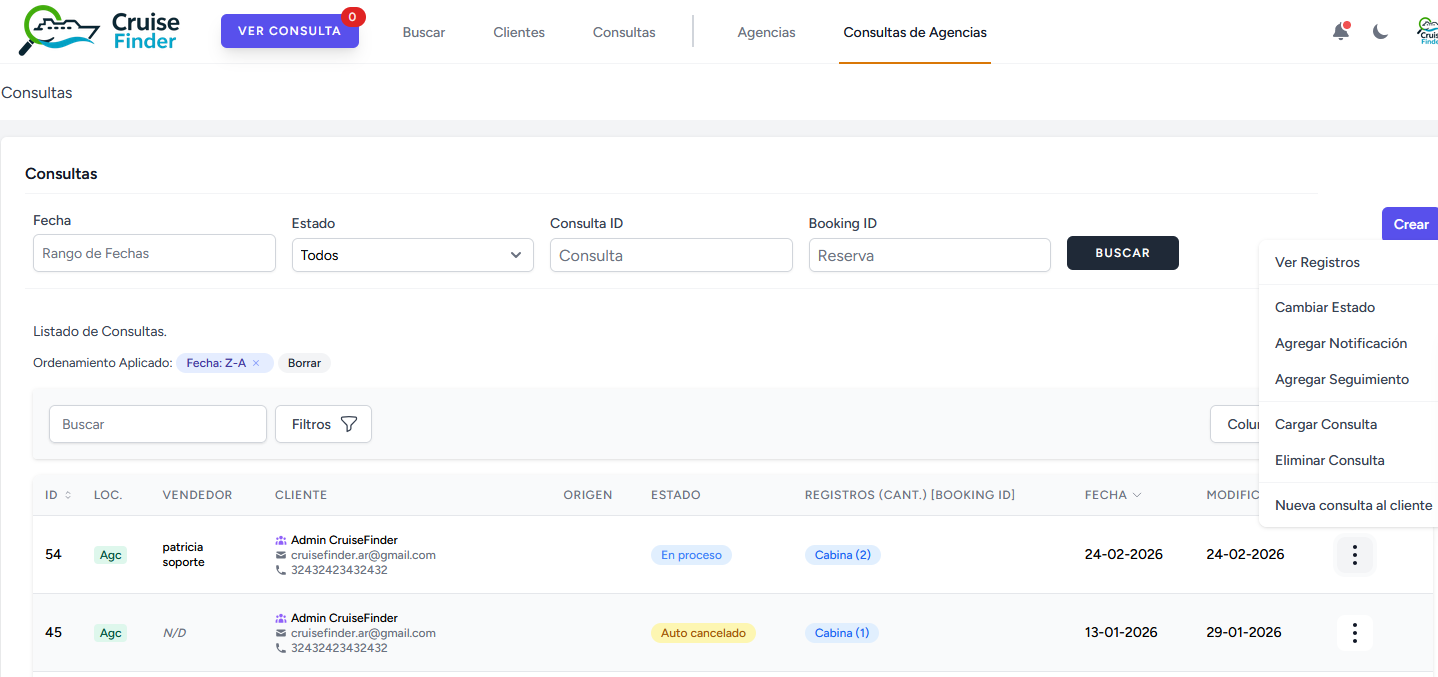This screenshot has width=1438, height=677.
Task: Click the Crear button
Action: pos(1411,223)
